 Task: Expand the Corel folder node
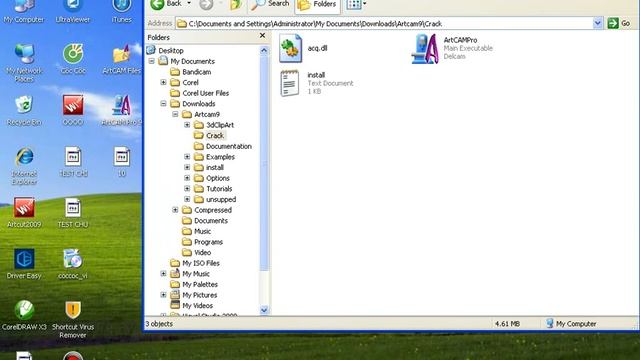(x=163, y=82)
